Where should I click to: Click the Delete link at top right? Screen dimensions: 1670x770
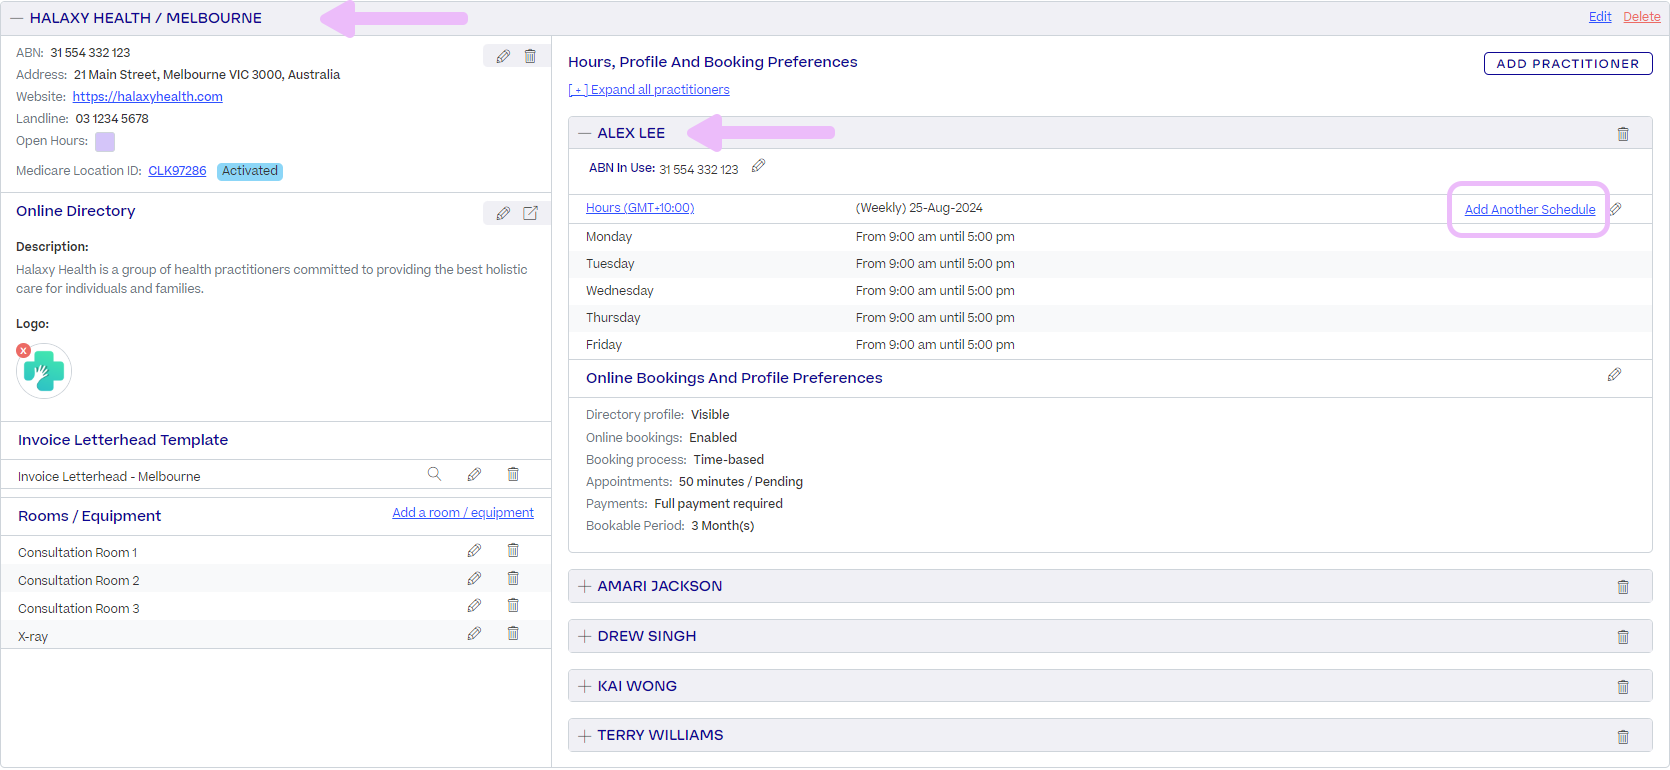click(1642, 17)
